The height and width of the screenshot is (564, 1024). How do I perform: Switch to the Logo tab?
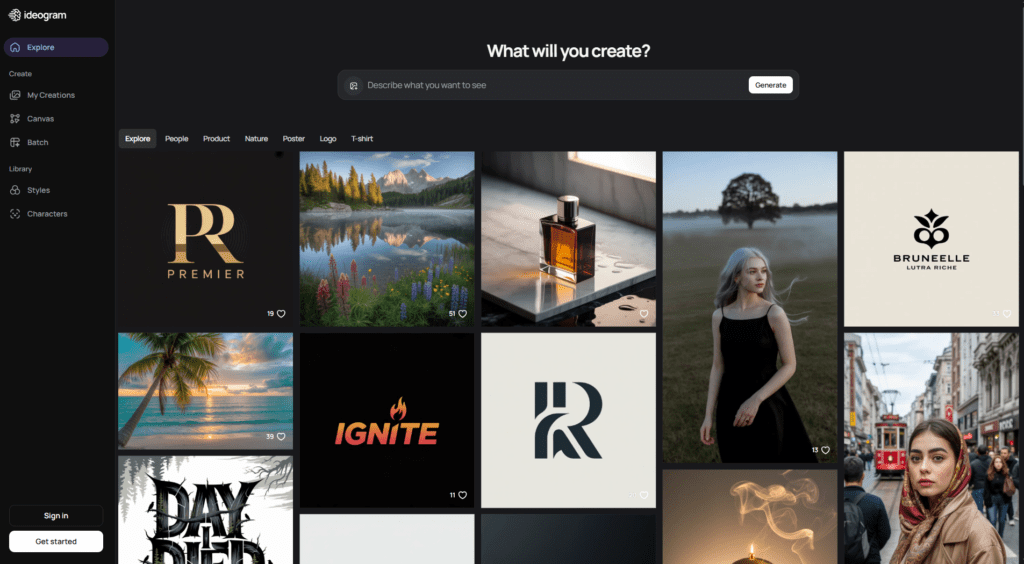(x=328, y=139)
